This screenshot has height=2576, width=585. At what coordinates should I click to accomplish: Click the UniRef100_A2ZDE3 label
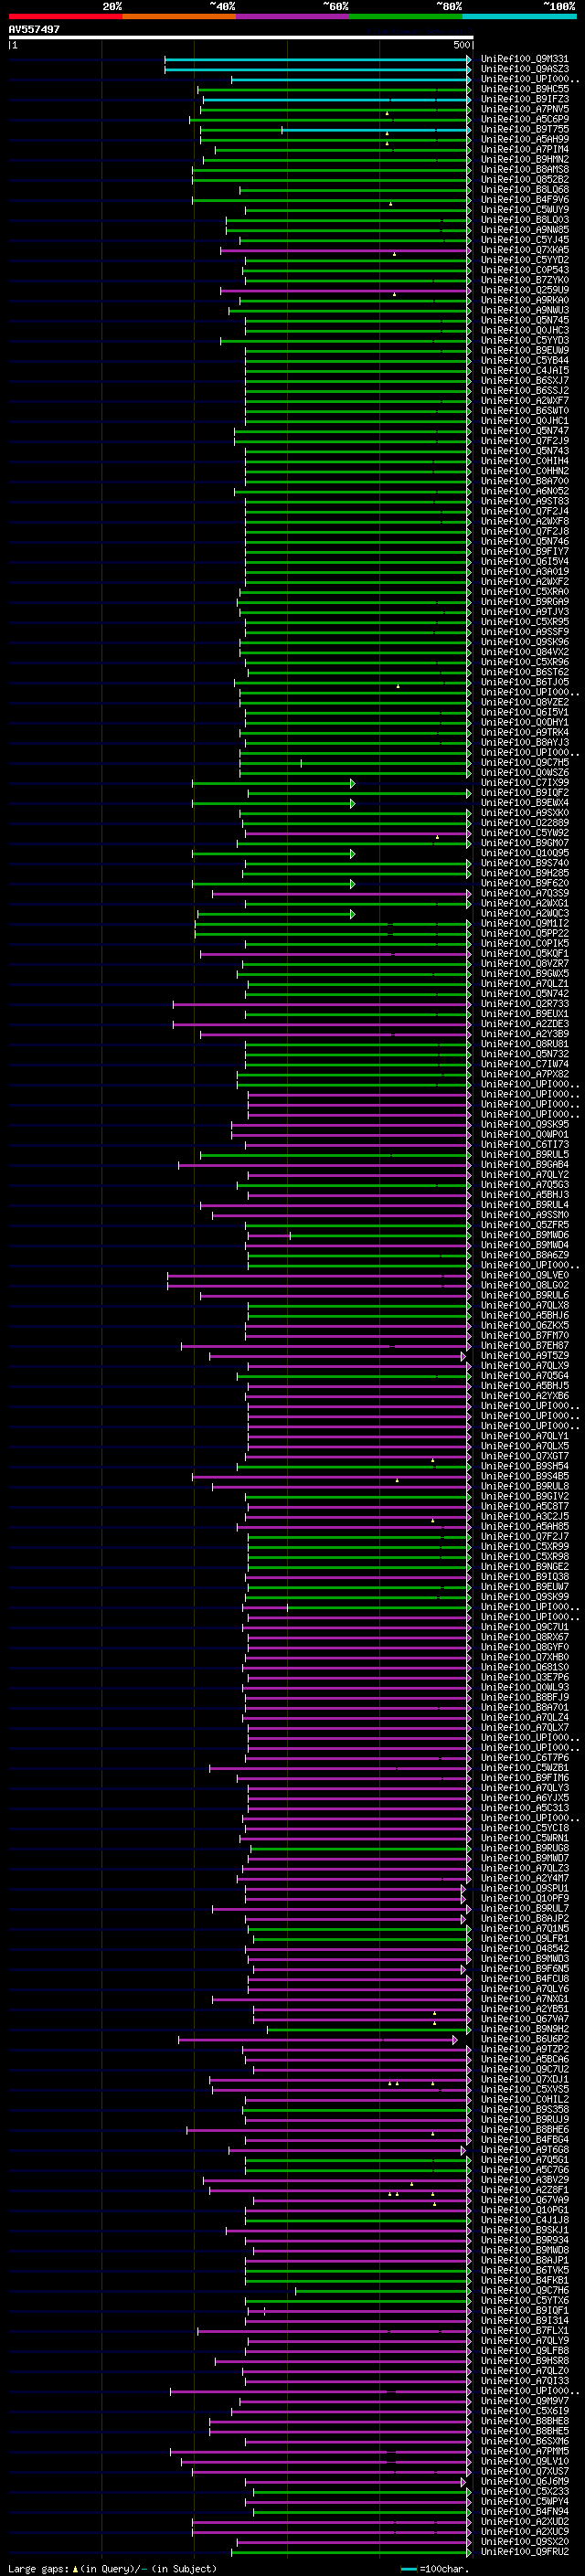click(x=524, y=1024)
